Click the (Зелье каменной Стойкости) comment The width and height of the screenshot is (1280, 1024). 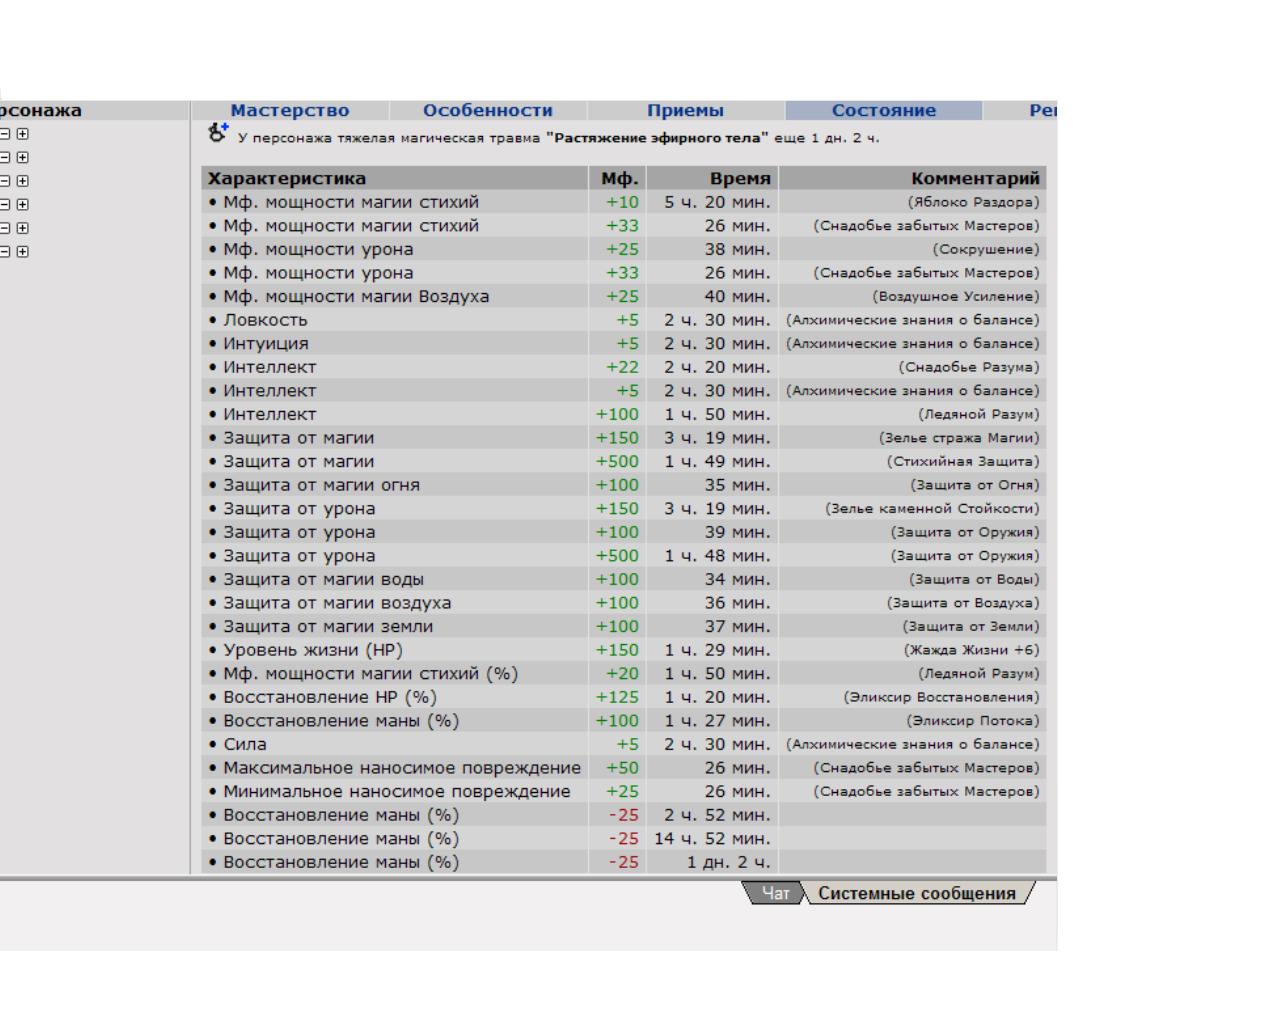[x=932, y=508]
